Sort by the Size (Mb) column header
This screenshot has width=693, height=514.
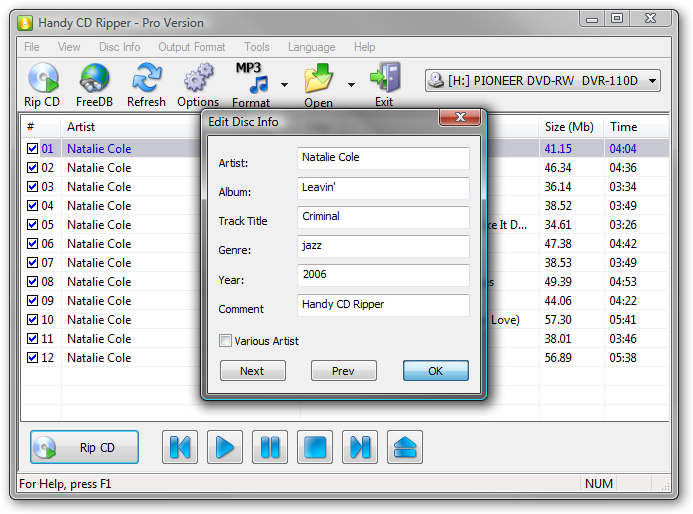tap(571, 127)
